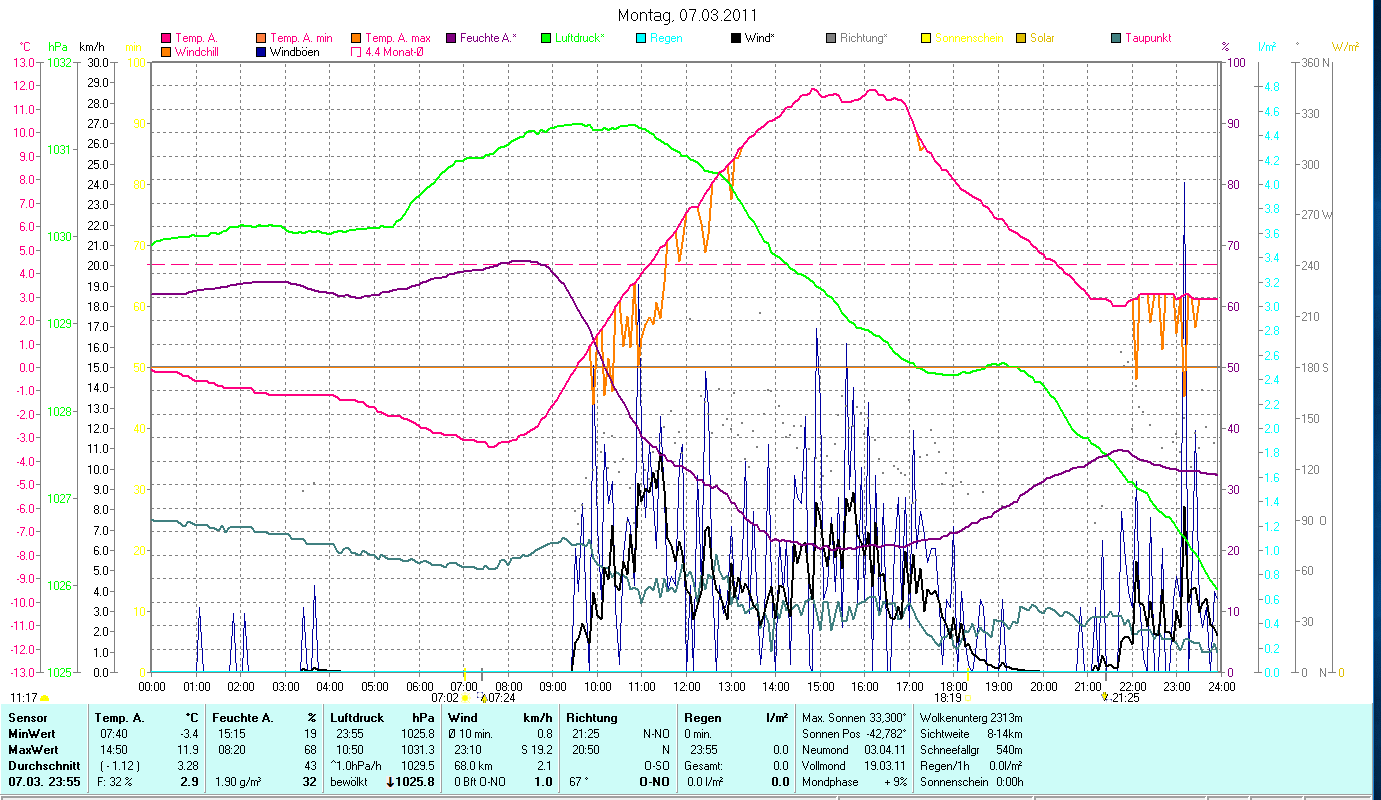Click the orange Windchill legend square
The image size is (1381, 800).
tap(166, 52)
